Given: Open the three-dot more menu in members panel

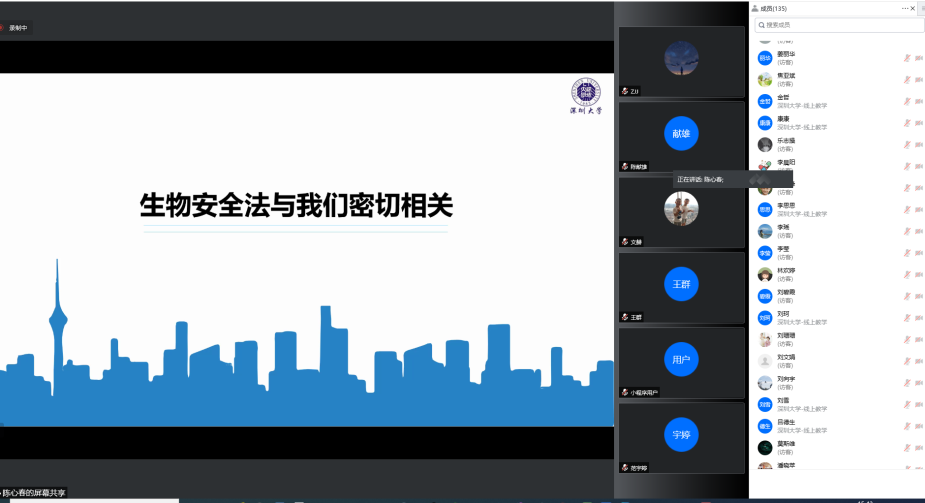Looking at the screenshot, I should click(x=904, y=8).
